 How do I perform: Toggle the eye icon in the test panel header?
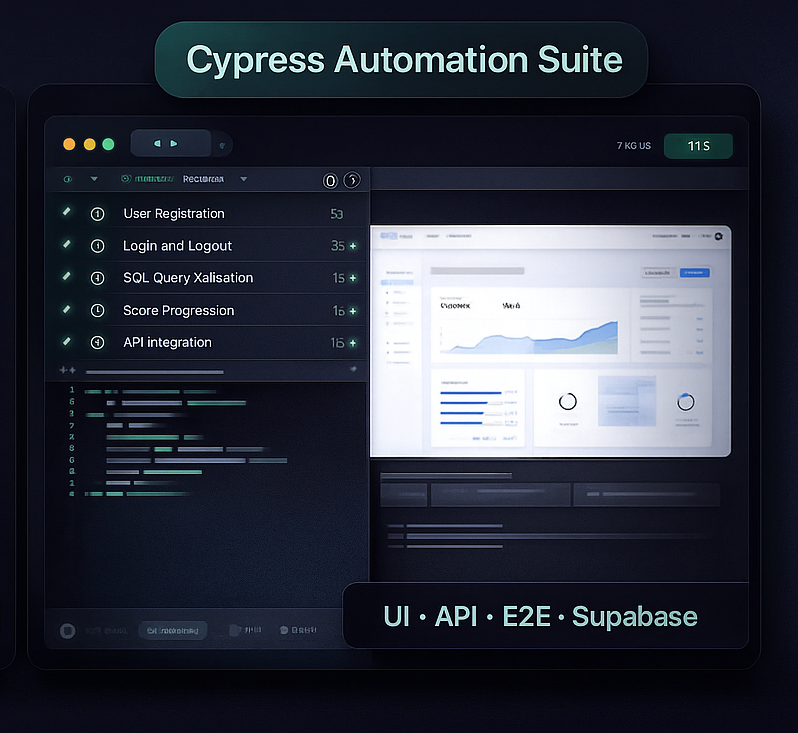coord(68,179)
